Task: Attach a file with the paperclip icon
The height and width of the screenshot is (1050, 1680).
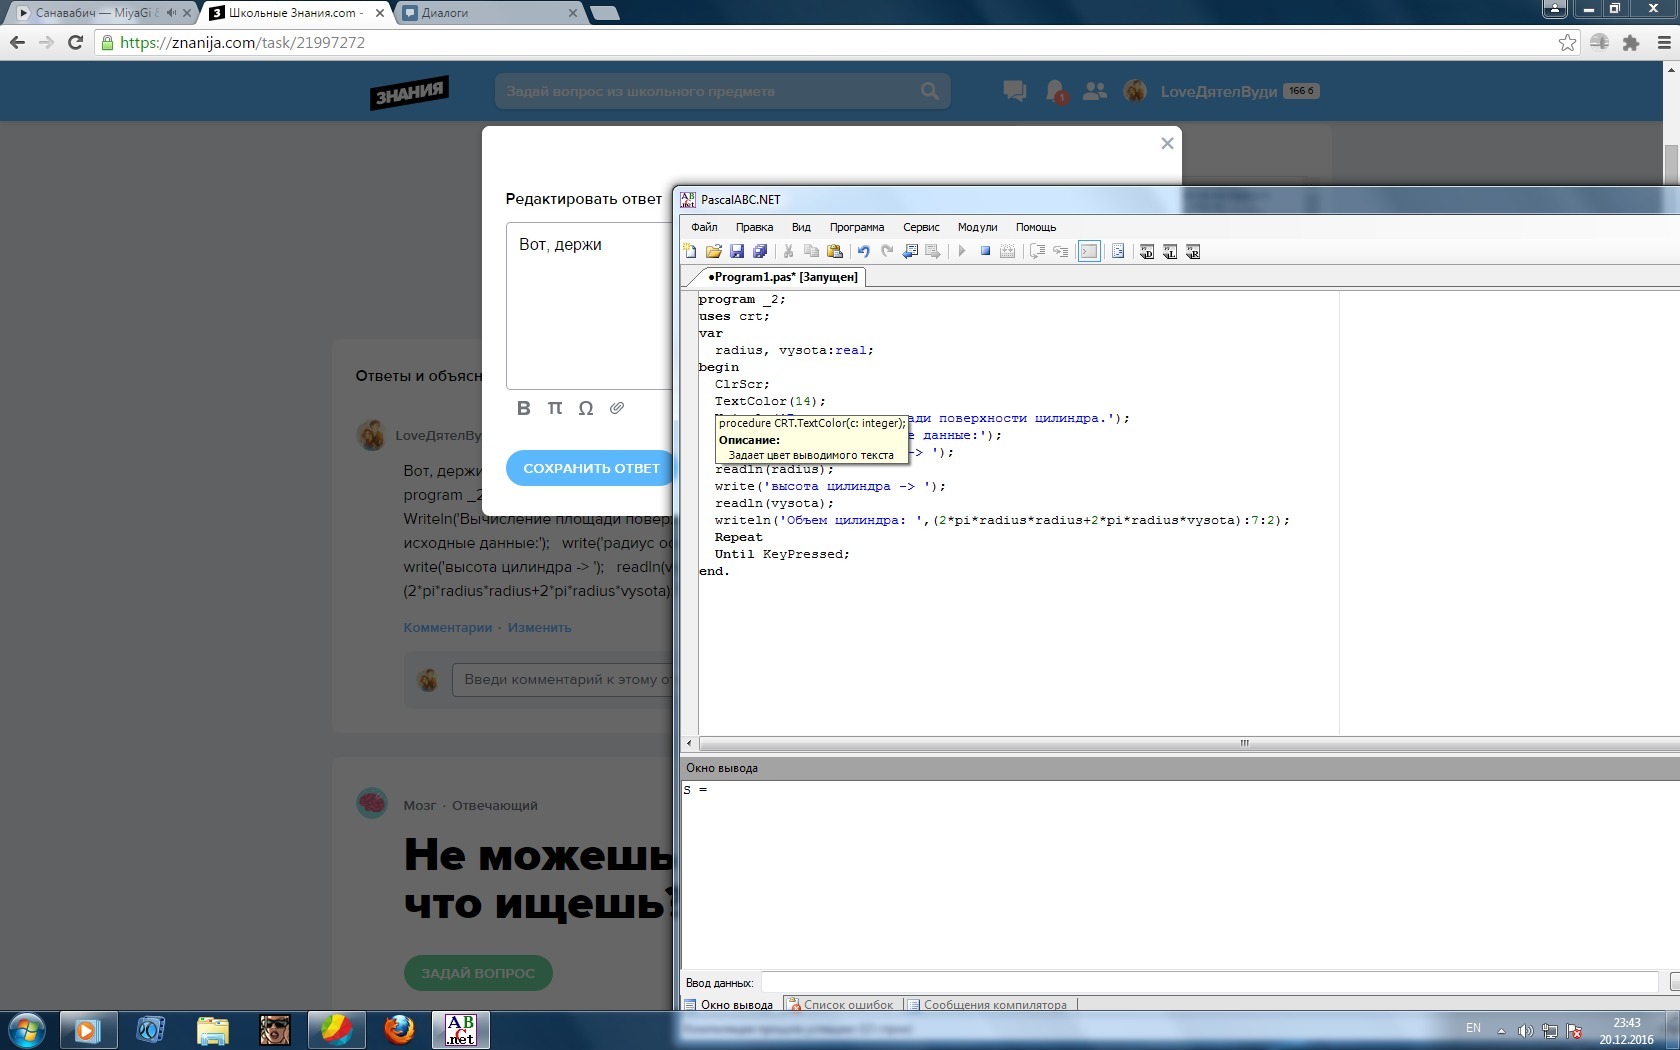Action: click(617, 408)
